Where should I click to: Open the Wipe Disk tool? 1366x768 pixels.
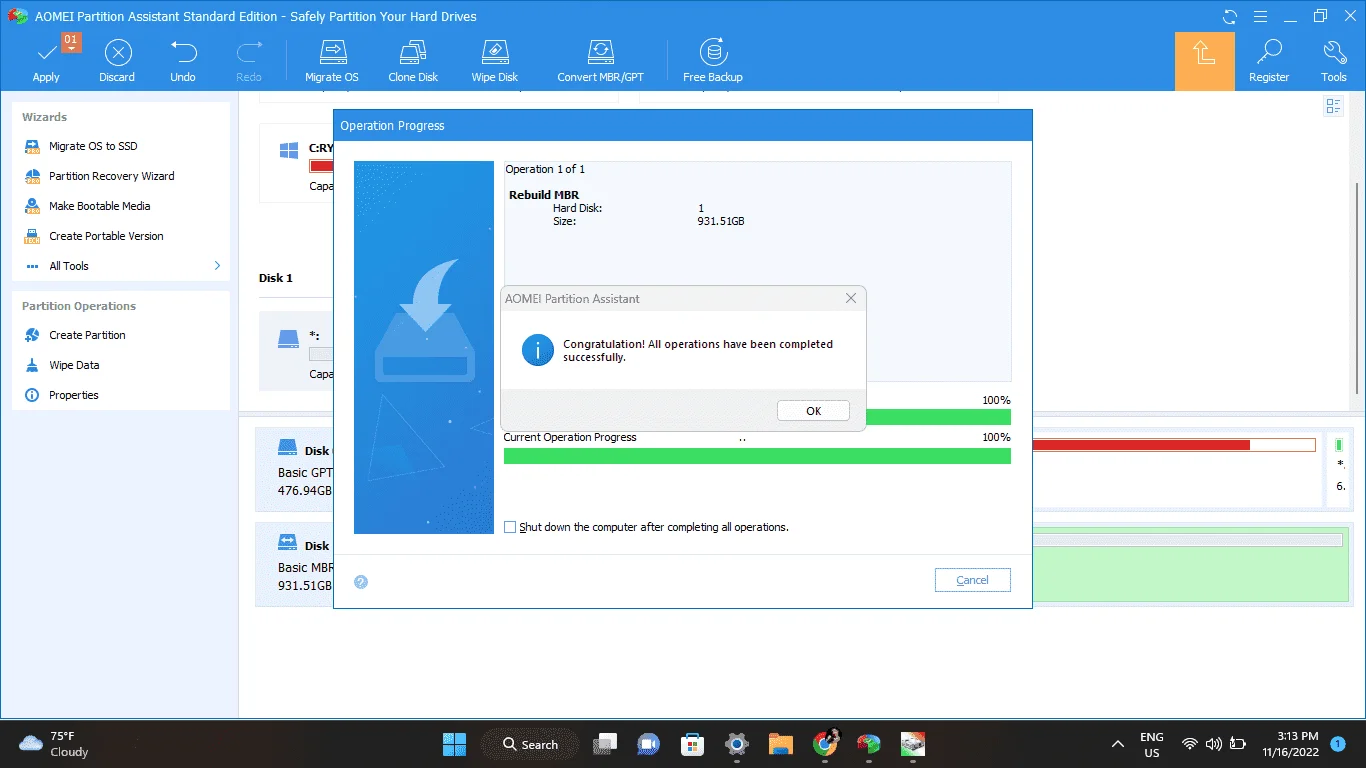[x=495, y=61]
